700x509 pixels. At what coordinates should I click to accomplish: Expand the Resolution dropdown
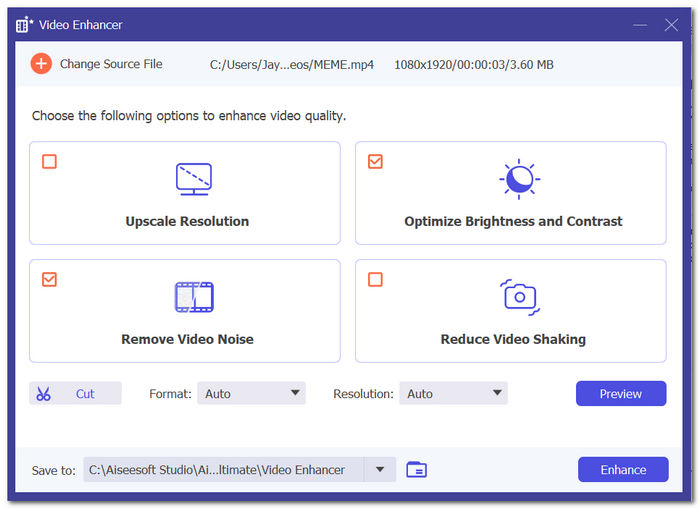click(453, 394)
